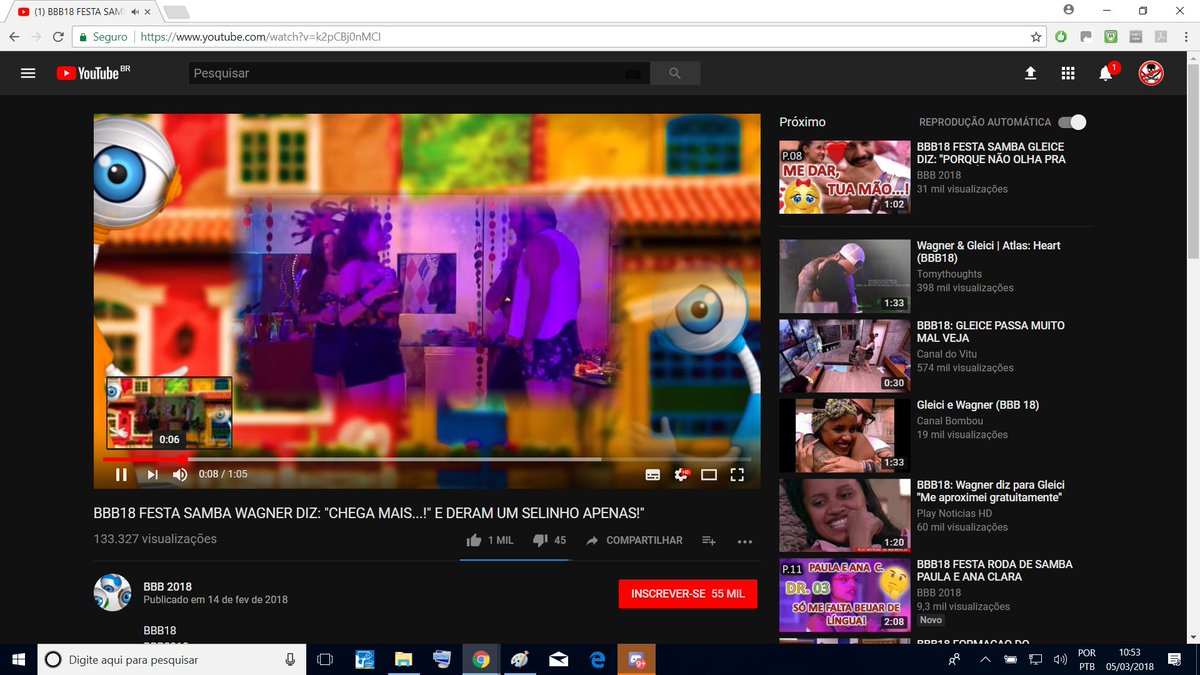Open 'BBB18: GLEICE PASSA MUITO MAL VEJA'
1200x675 pixels.
point(991,332)
